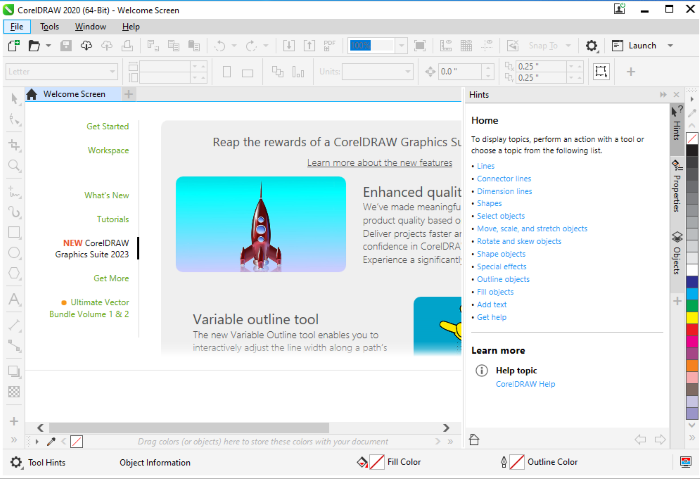Open the zoom level dropdown

coord(401,46)
